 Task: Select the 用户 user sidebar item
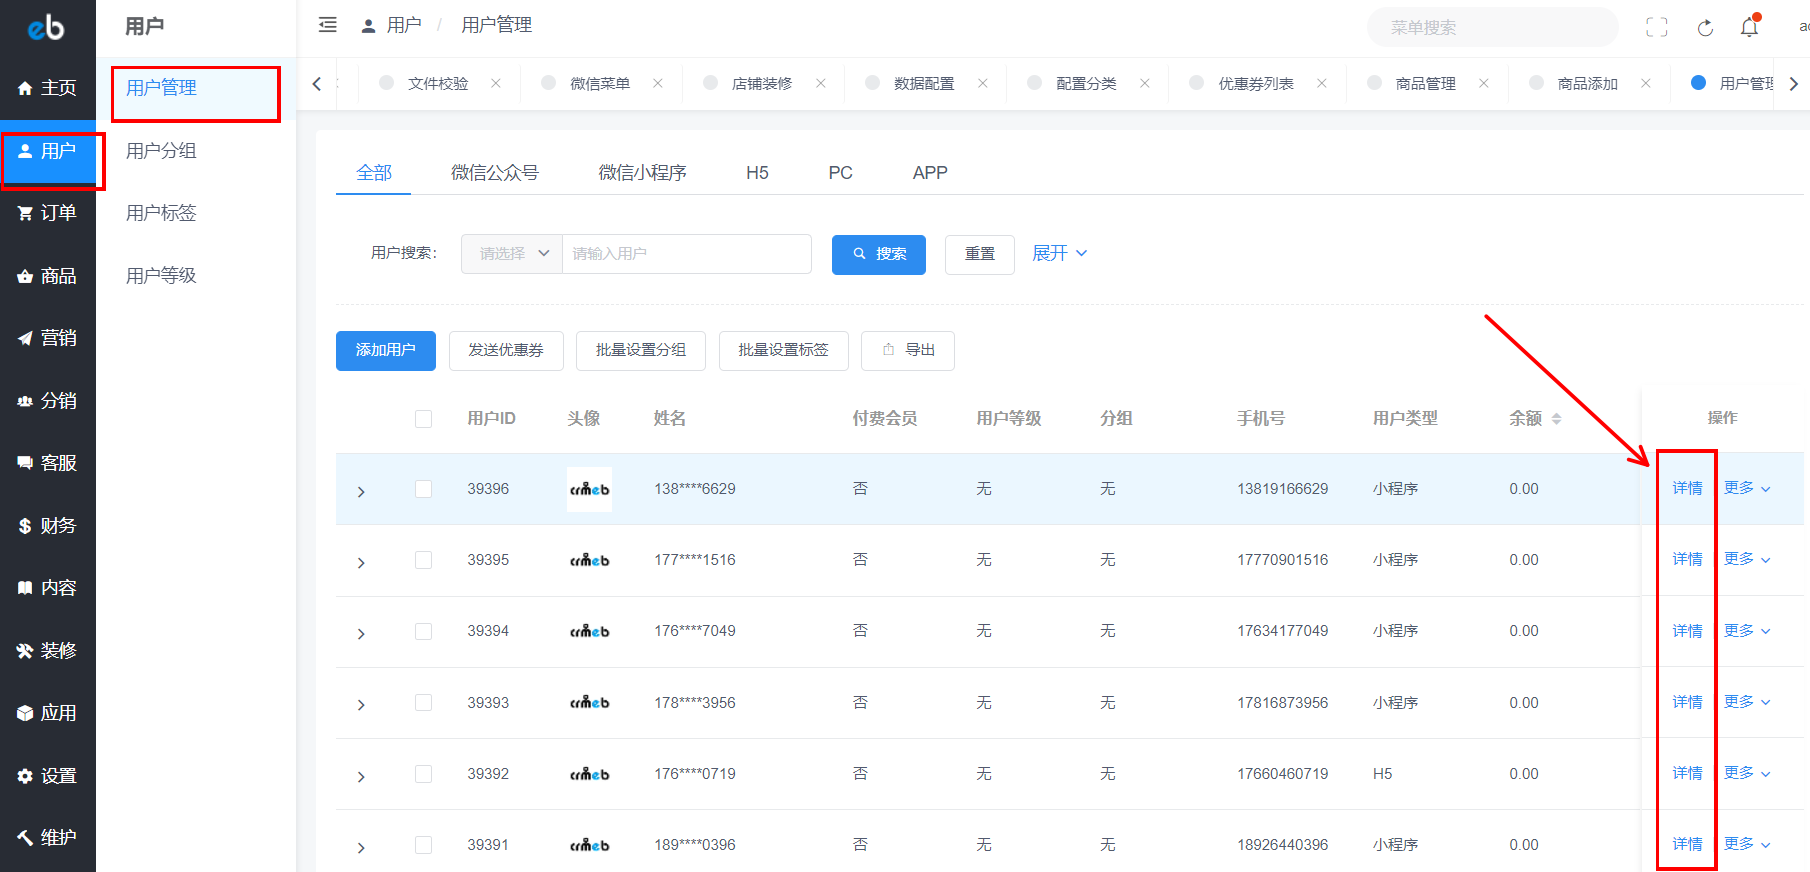(47, 151)
